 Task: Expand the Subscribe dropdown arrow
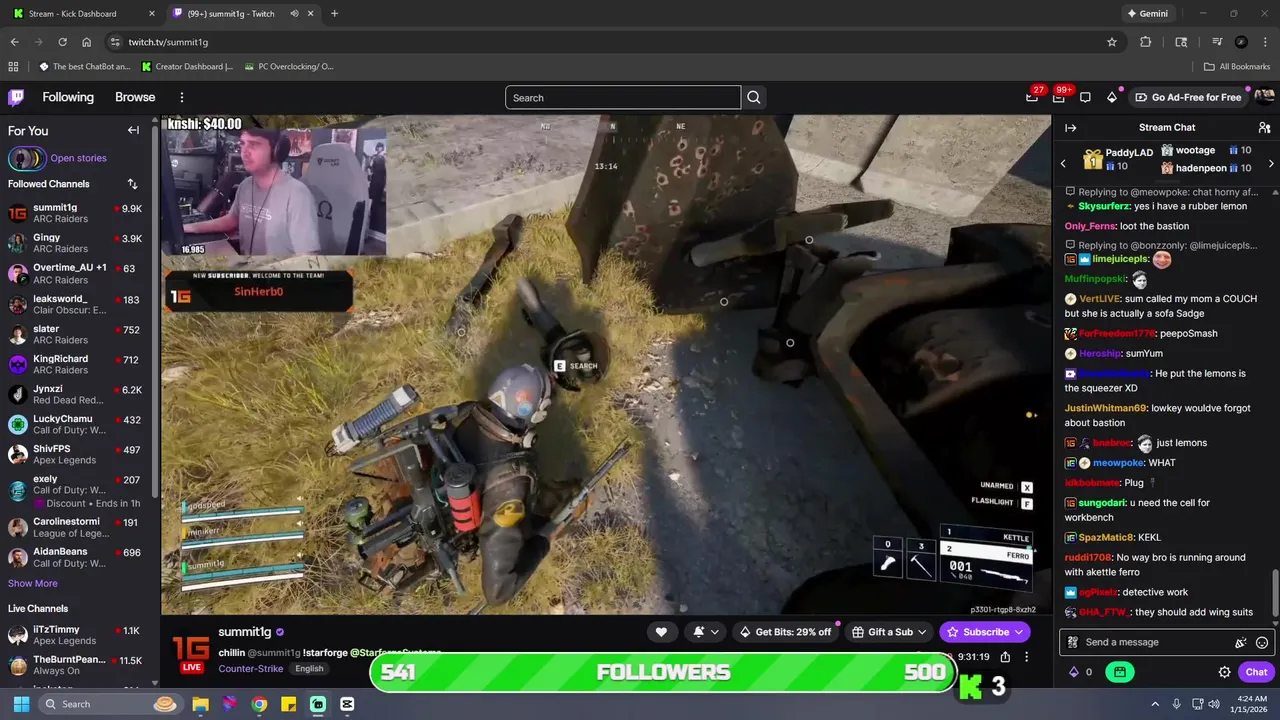[x=1019, y=632]
